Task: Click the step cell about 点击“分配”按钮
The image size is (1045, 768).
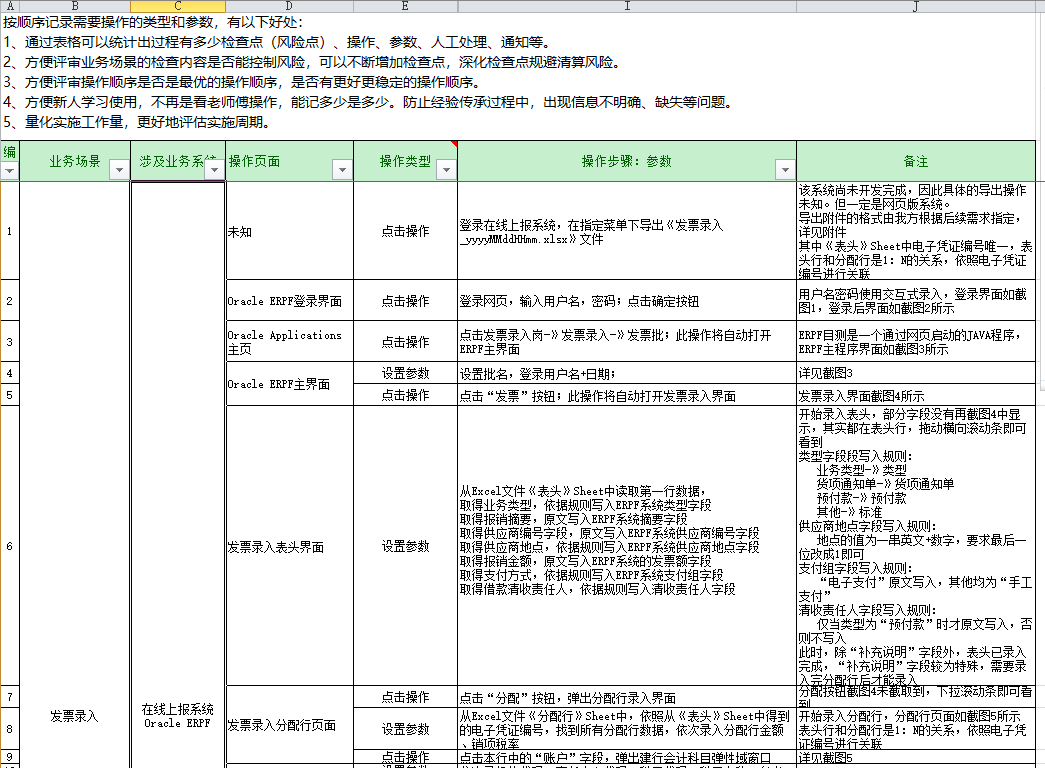Action: pos(626,697)
